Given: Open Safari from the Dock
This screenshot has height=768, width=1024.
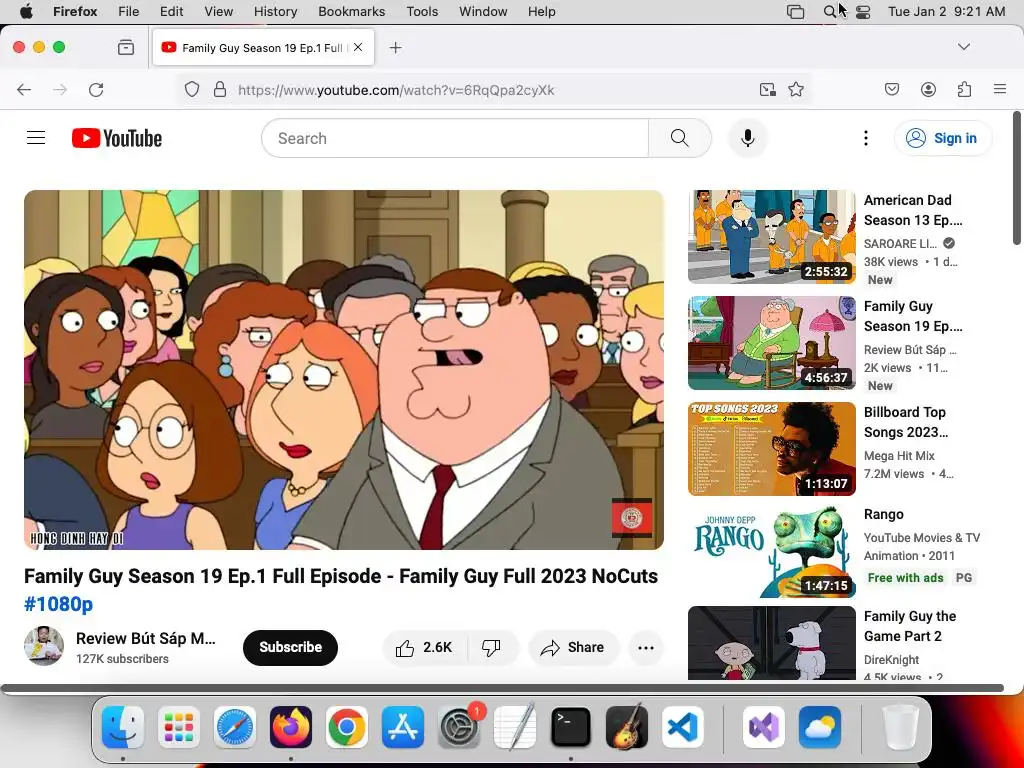Looking at the screenshot, I should pos(234,727).
